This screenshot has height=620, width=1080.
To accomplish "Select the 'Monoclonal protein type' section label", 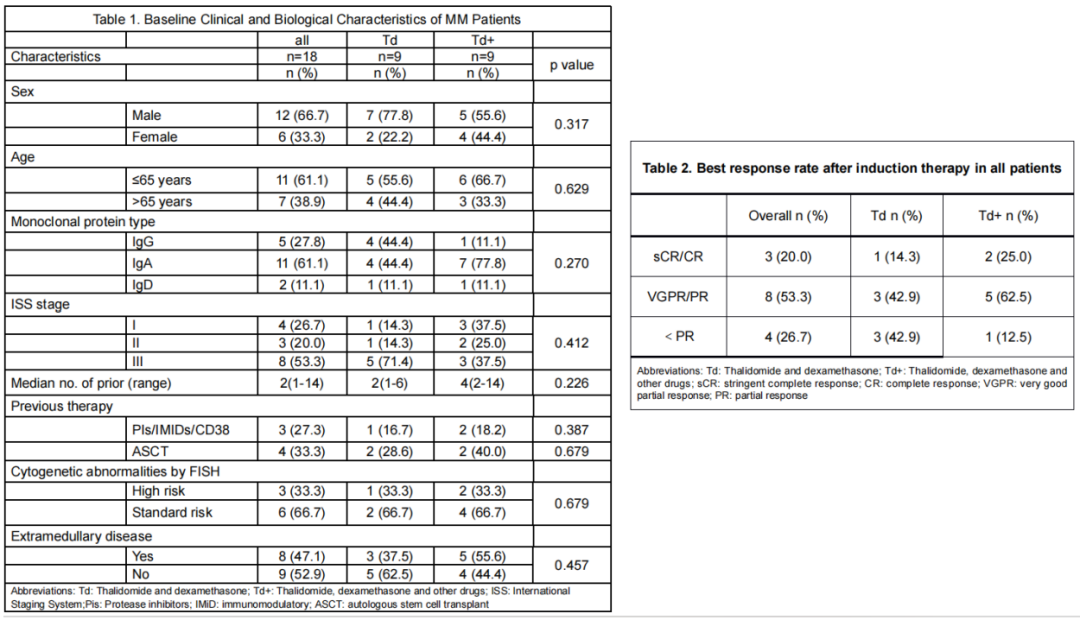I will pos(83,222).
